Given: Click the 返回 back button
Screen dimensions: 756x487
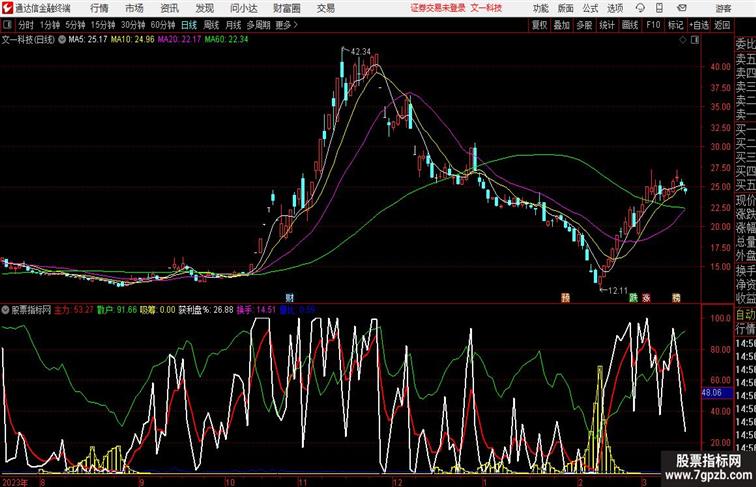Looking at the screenshot, I should [722, 25].
